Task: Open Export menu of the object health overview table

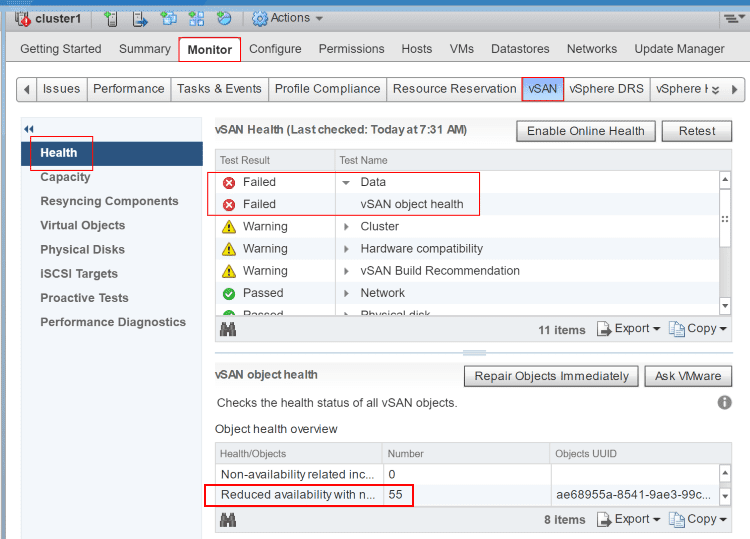Action: [x=629, y=519]
